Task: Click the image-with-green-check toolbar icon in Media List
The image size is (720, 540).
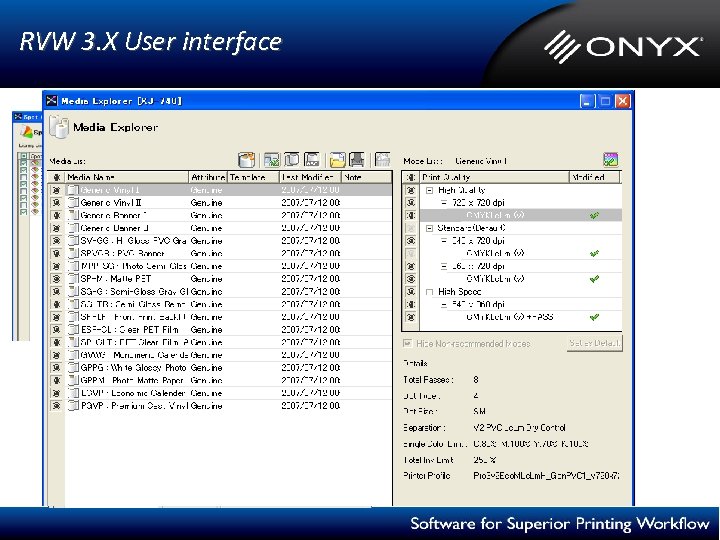Action: 271,160
